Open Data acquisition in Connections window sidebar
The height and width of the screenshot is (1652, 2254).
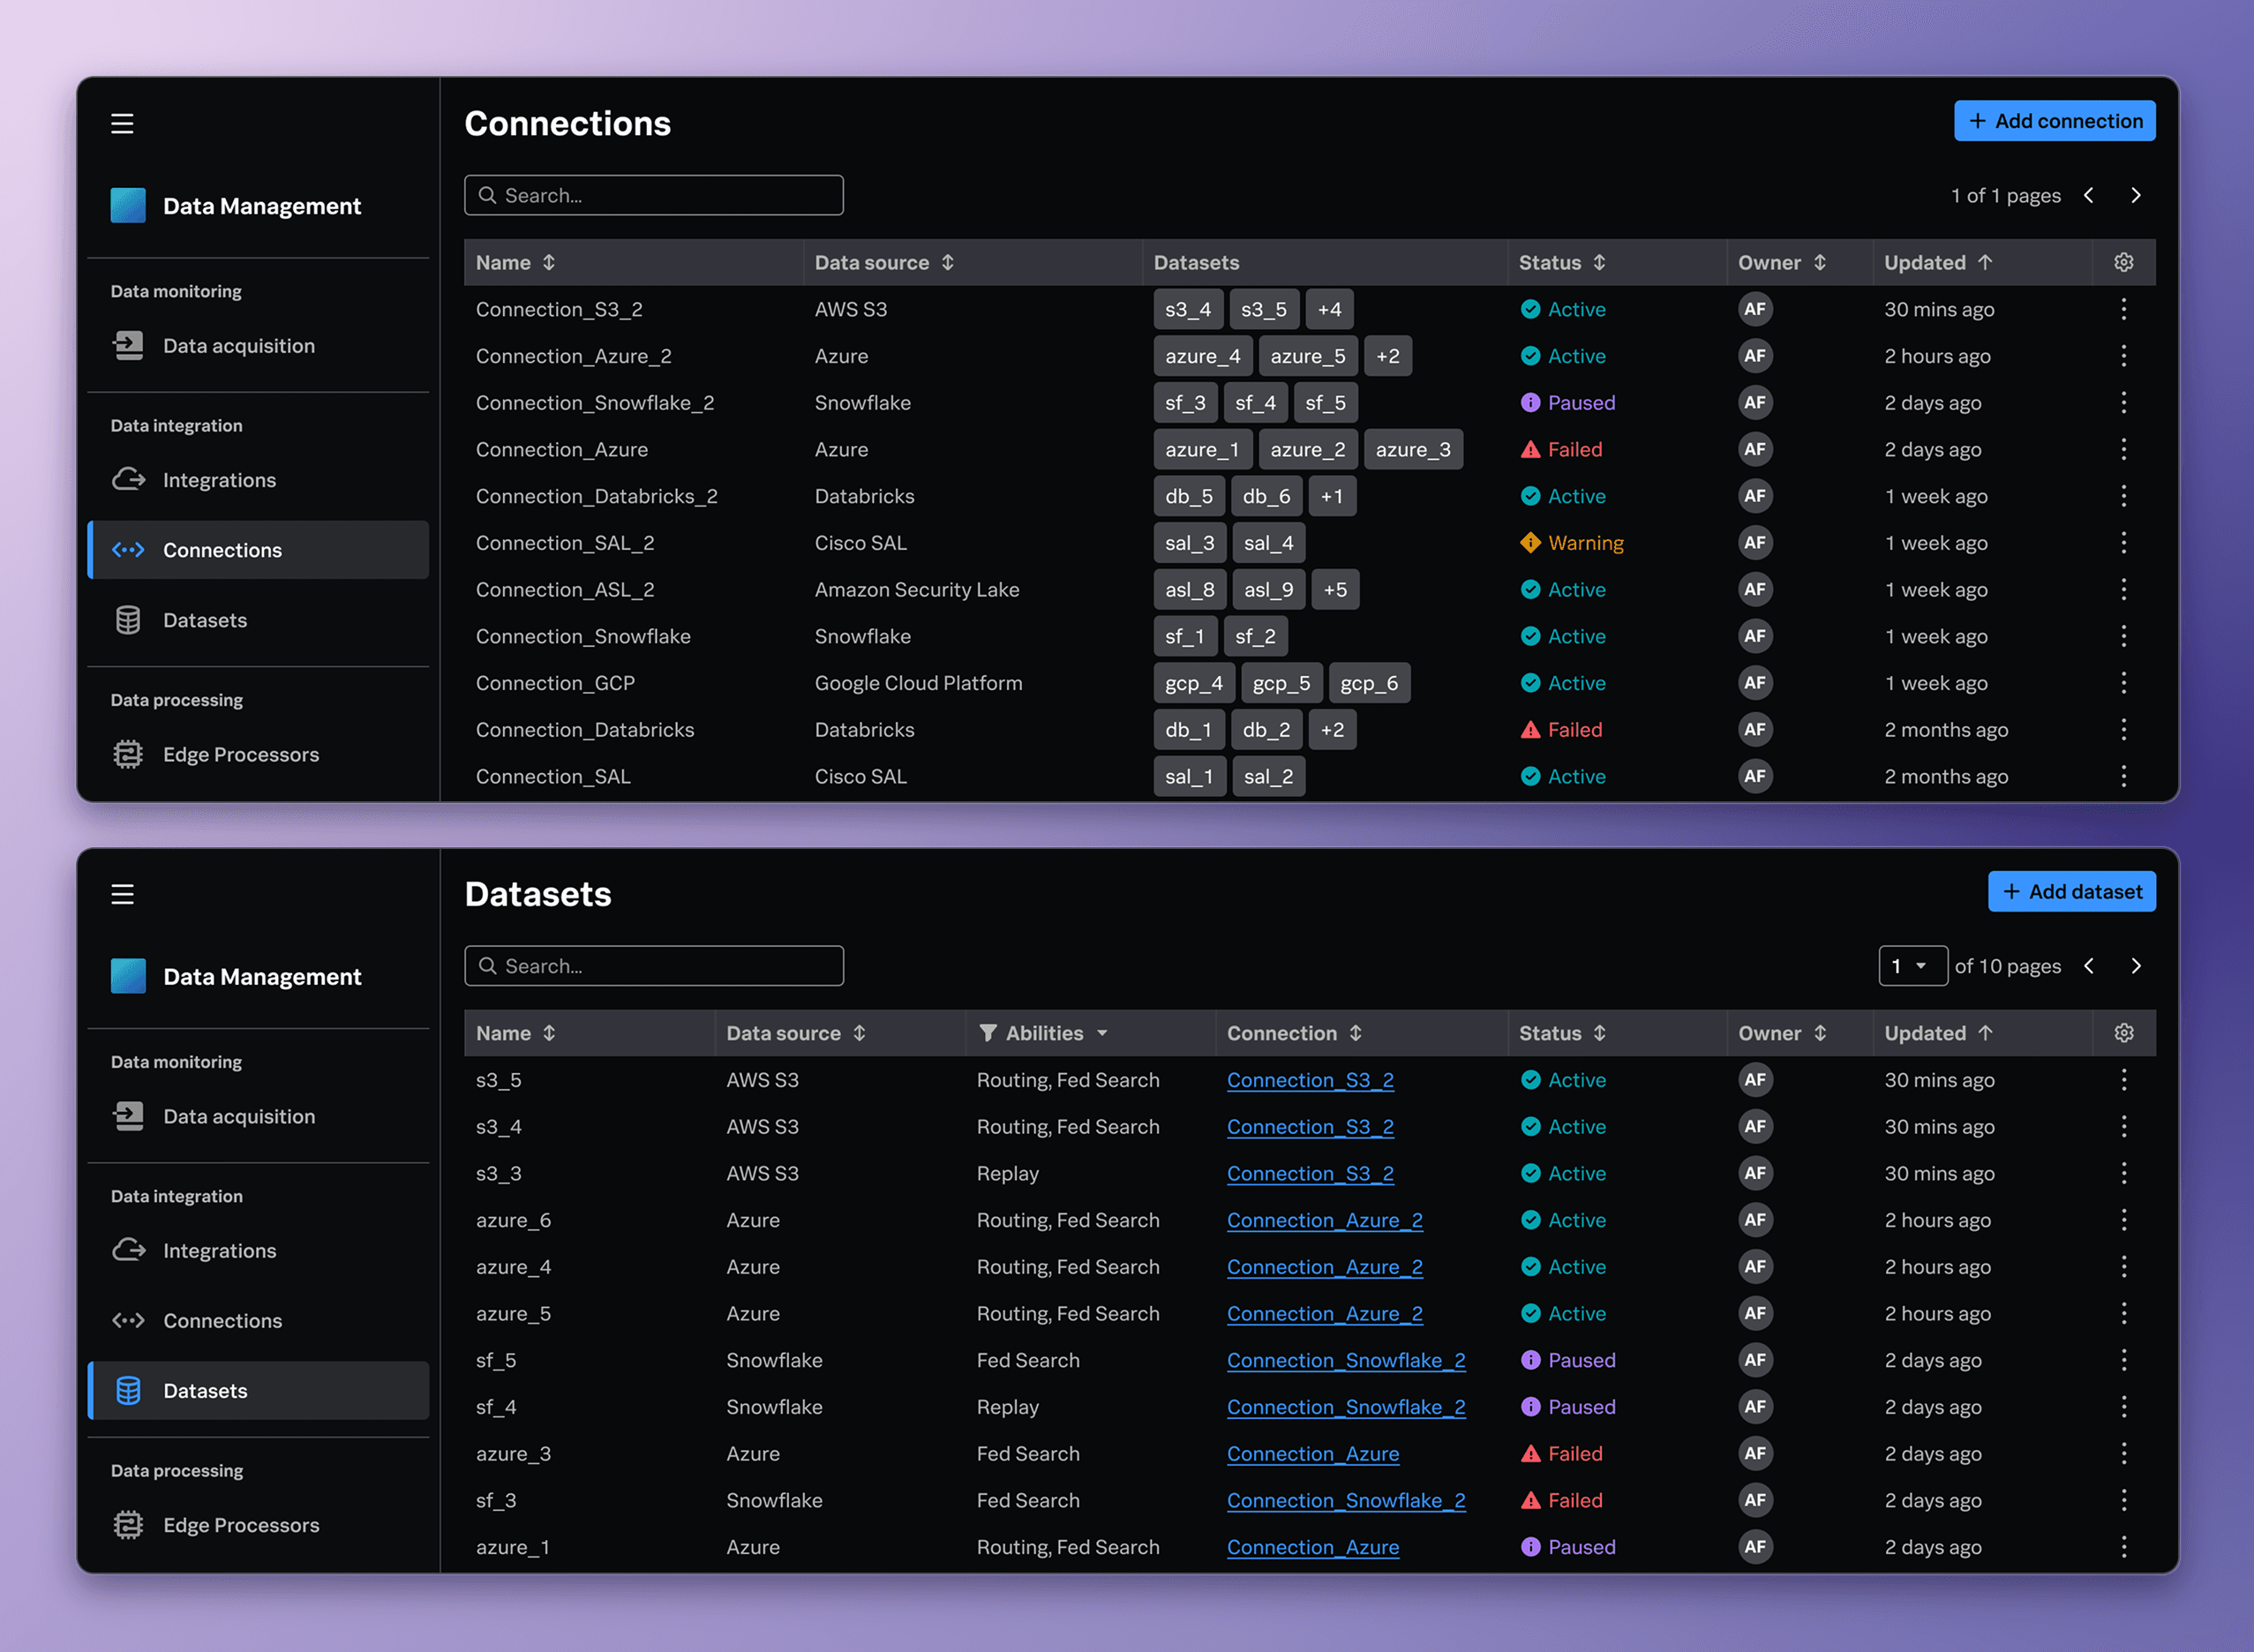[x=258, y=346]
